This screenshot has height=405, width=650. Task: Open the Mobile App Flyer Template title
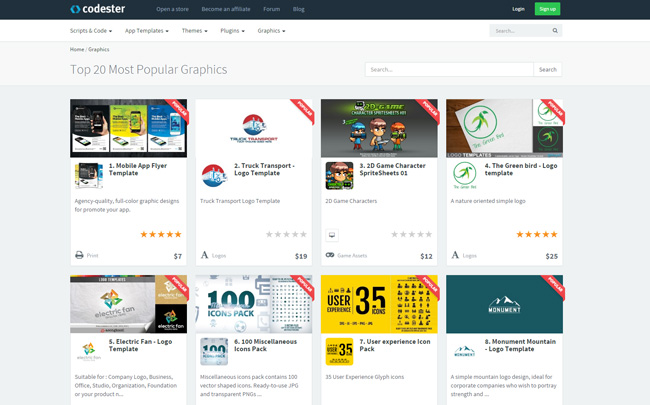pos(138,169)
